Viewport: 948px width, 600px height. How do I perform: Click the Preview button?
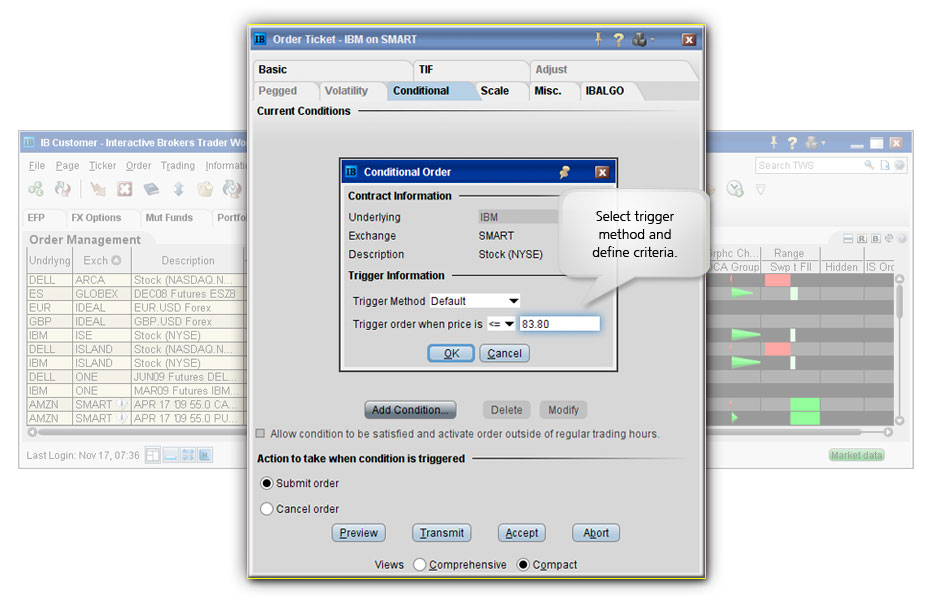[x=359, y=533]
